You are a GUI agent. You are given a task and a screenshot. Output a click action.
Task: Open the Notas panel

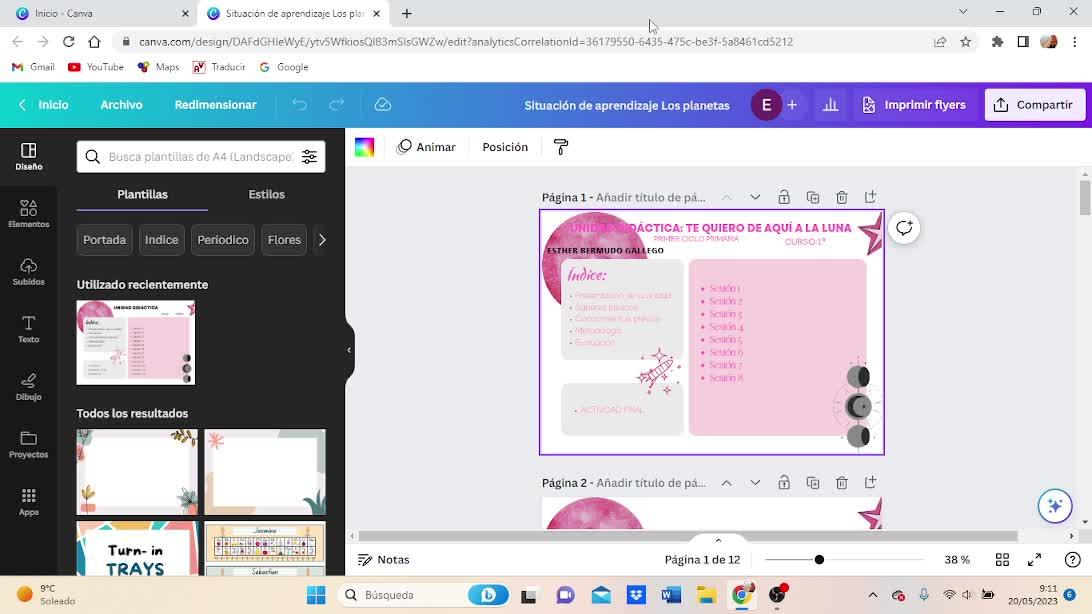[384, 560]
